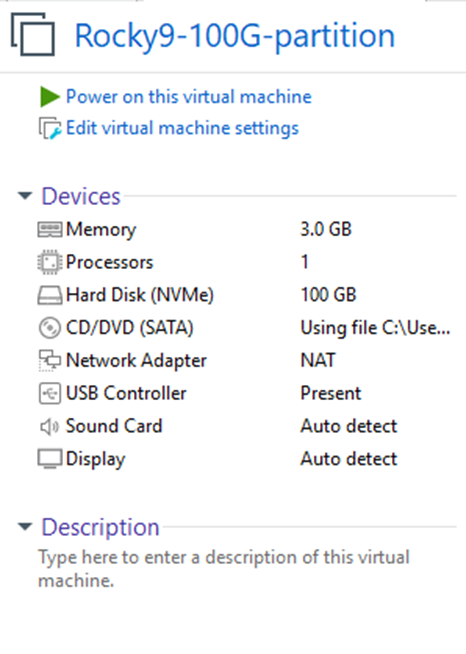Viewport: 466px width, 654px height.
Task: Click the green Power on play icon
Action: [50, 97]
